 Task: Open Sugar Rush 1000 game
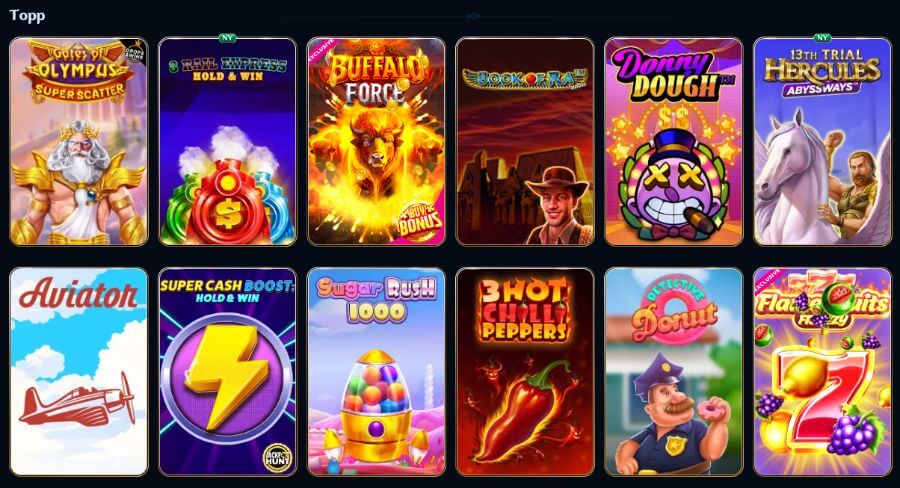click(376, 372)
